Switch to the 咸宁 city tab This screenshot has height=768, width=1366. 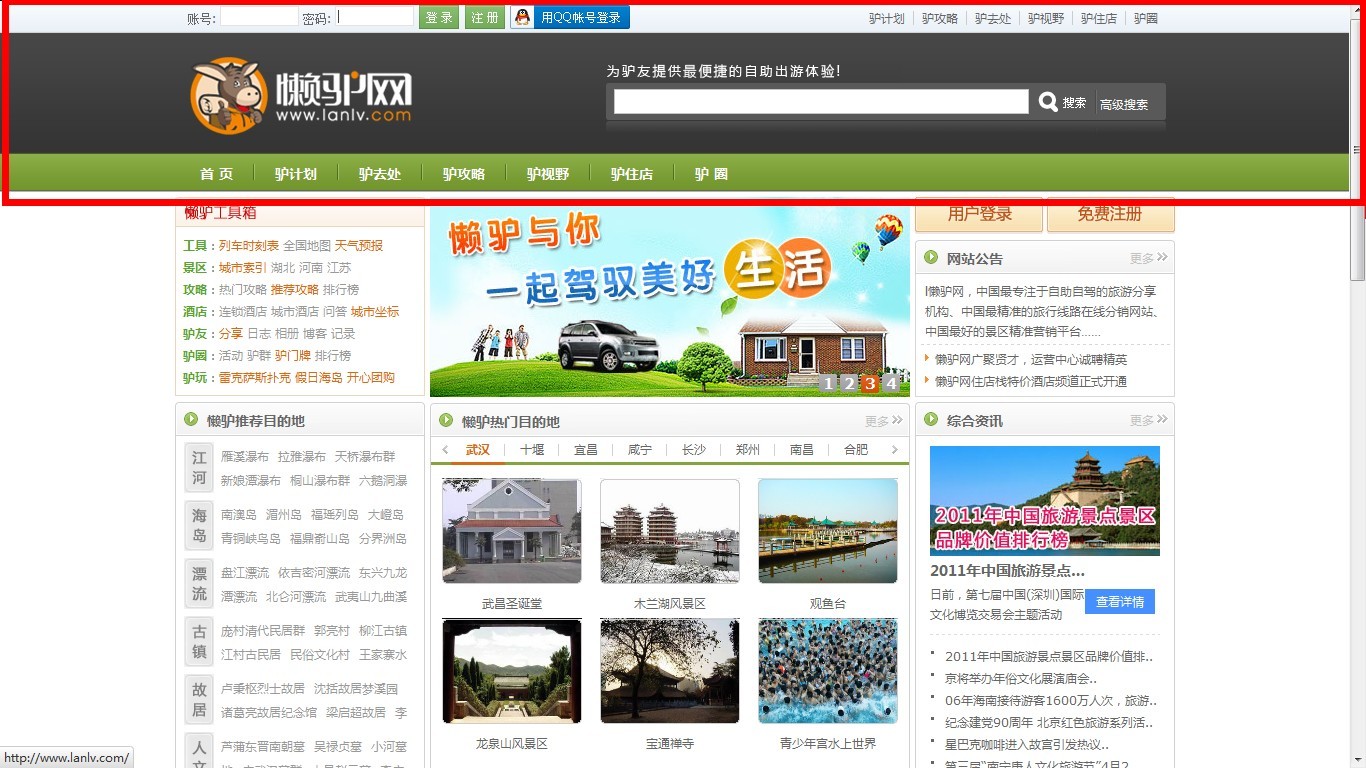tap(640, 450)
